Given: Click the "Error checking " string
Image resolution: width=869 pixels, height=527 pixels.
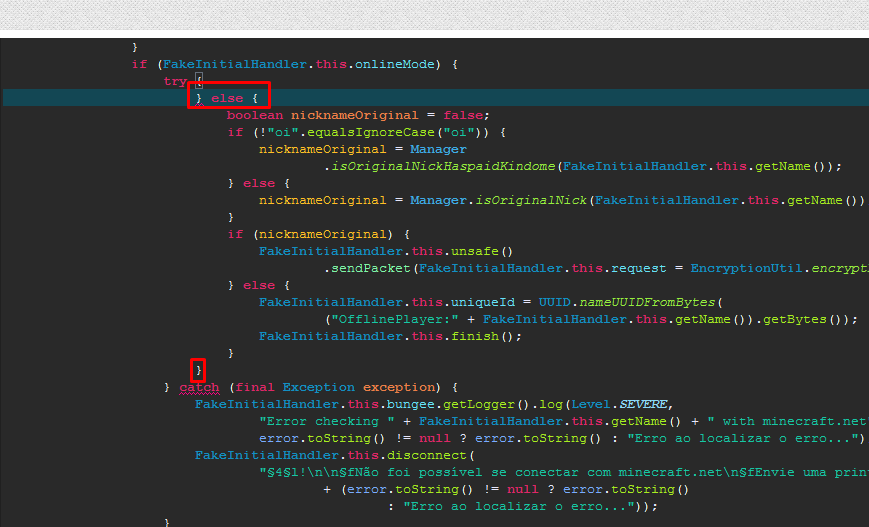Looking at the screenshot, I should tap(327, 421).
